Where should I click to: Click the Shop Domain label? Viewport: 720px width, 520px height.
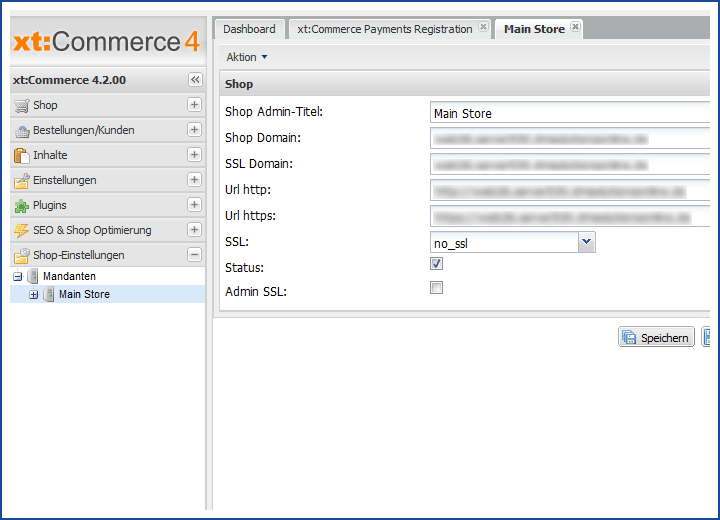263,138
